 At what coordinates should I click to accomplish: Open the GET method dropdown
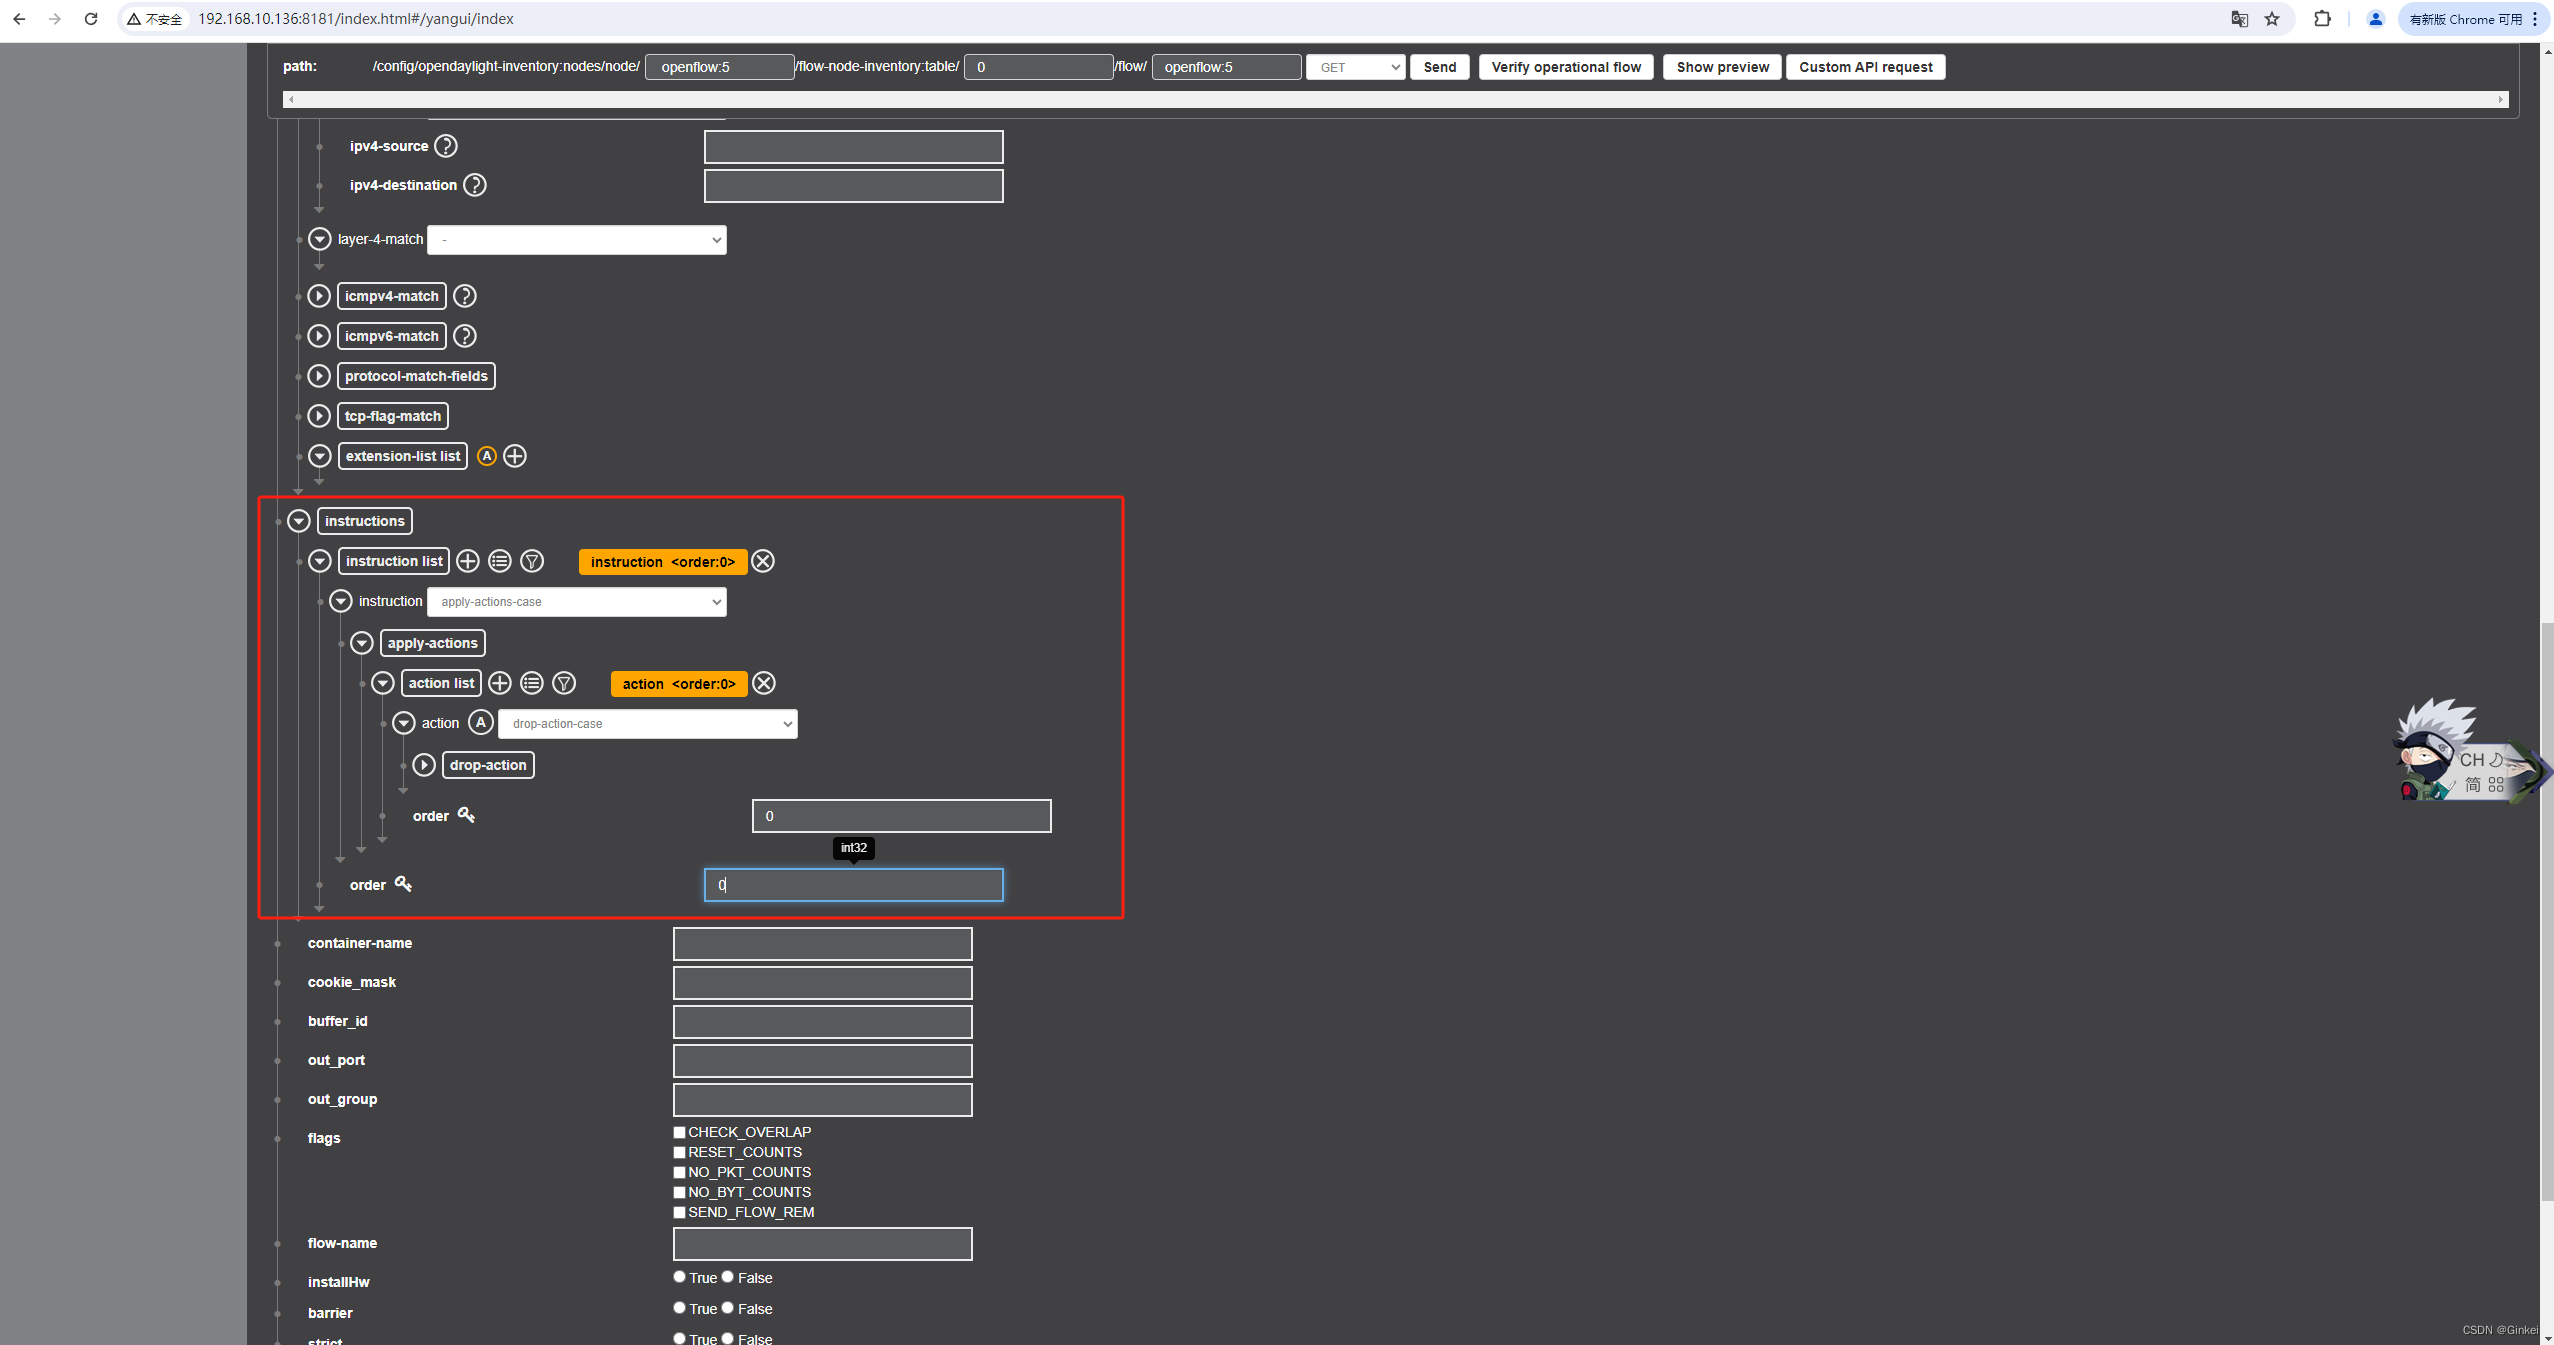[1355, 67]
